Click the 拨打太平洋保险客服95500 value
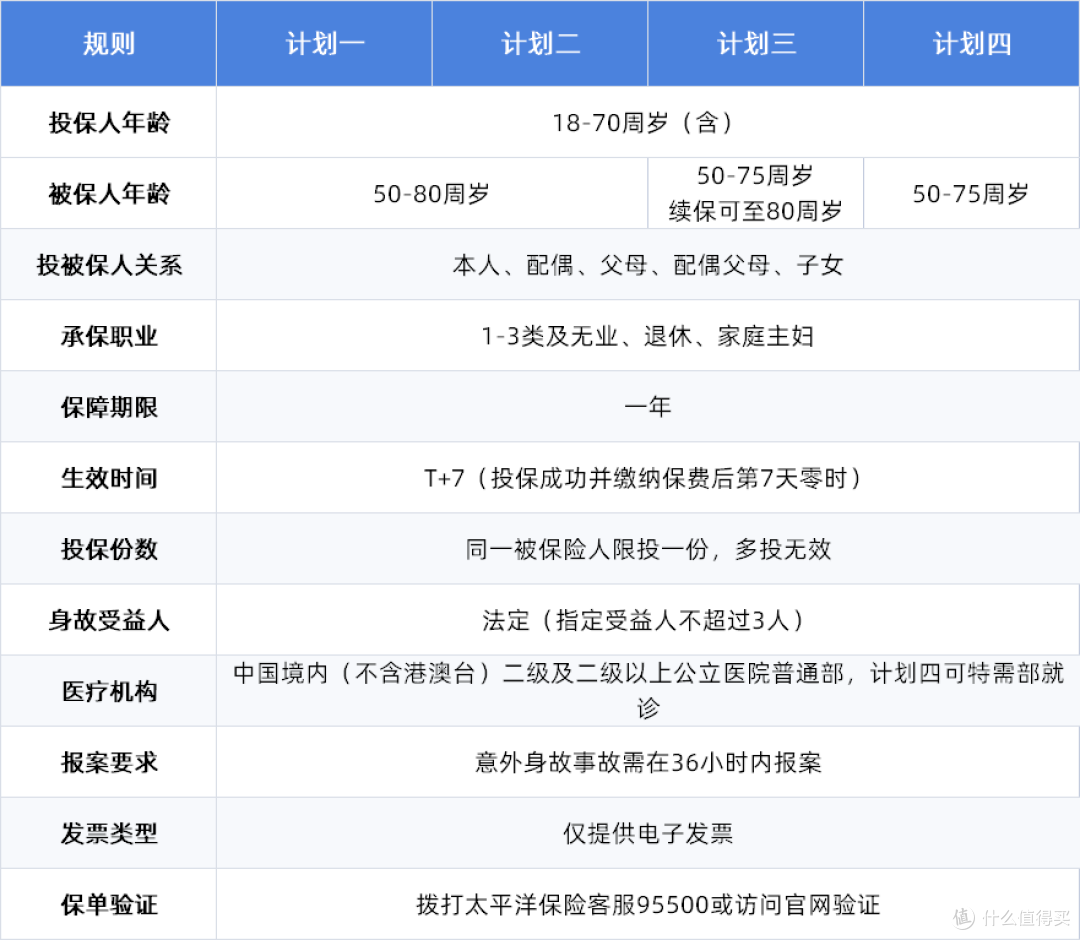This screenshot has height=940, width=1080. tap(647, 905)
